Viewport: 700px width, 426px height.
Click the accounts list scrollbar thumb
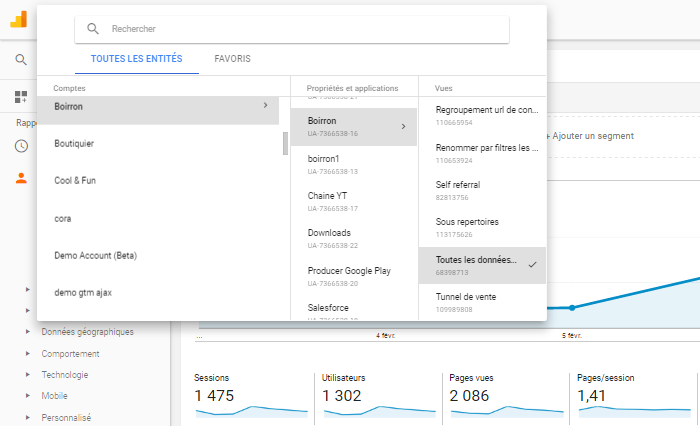pyautogui.click(x=285, y=143)
